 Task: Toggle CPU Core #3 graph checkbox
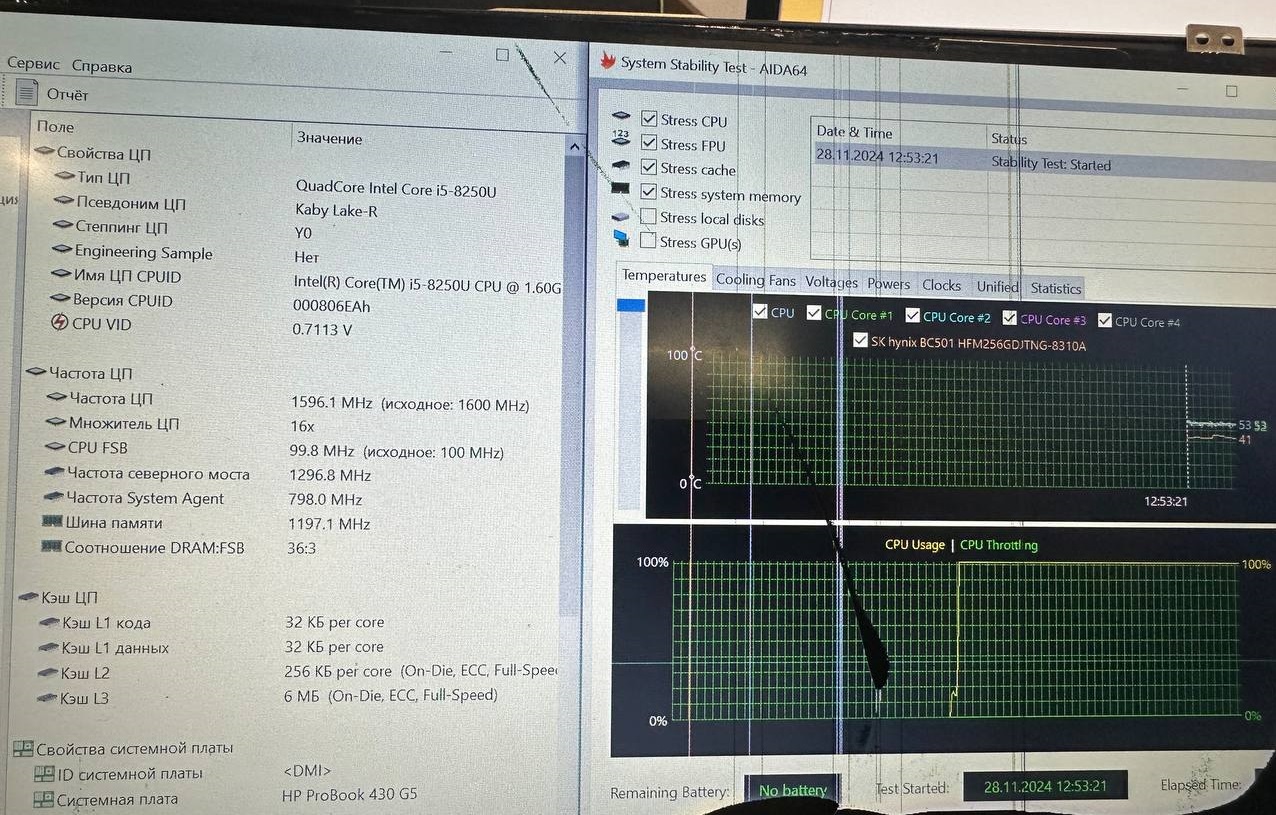(x=1009, y=318)
